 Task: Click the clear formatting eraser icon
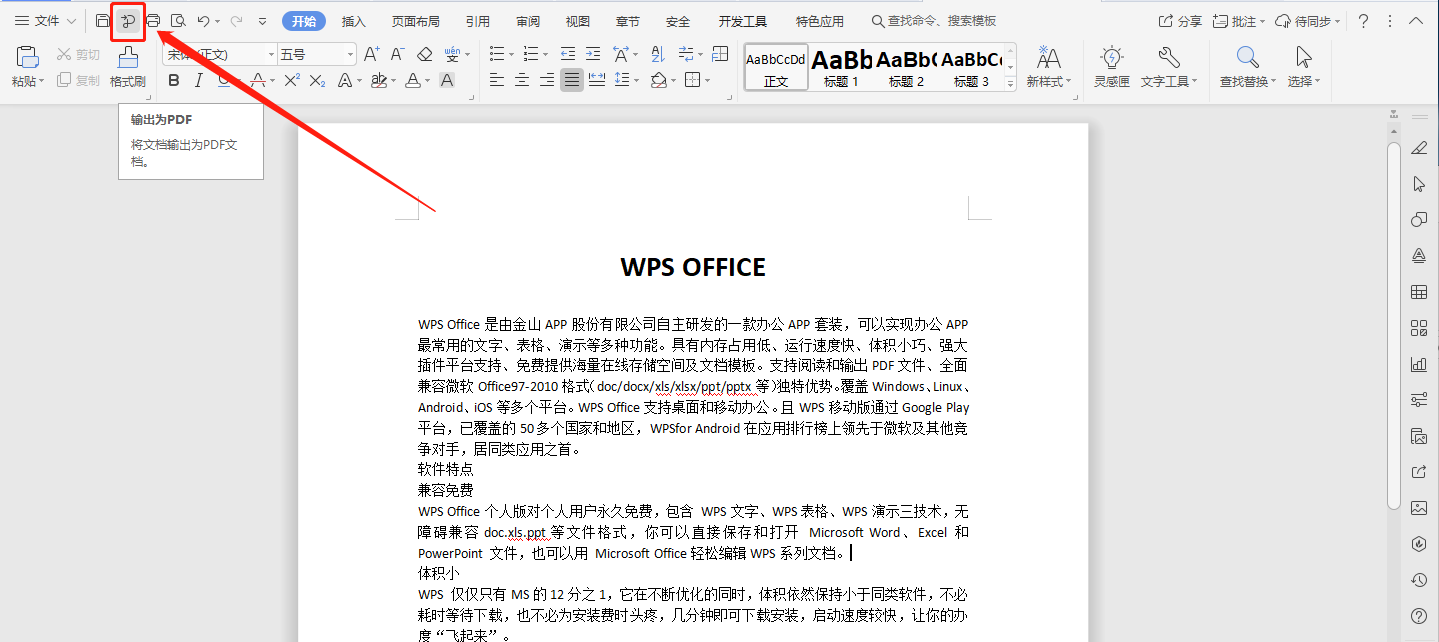425,55
